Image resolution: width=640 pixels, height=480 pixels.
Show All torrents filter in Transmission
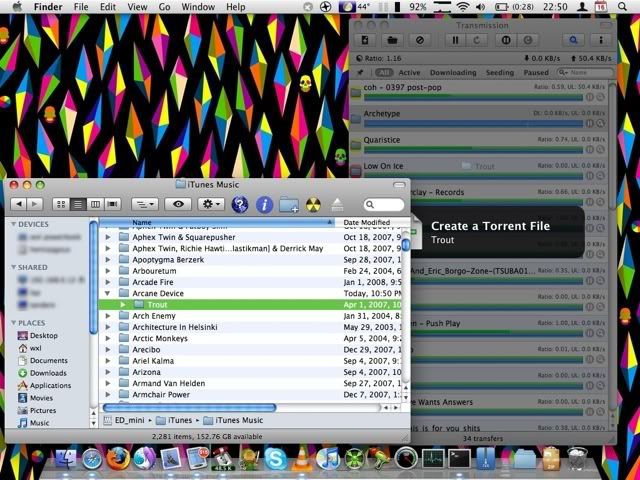[383, 73]
